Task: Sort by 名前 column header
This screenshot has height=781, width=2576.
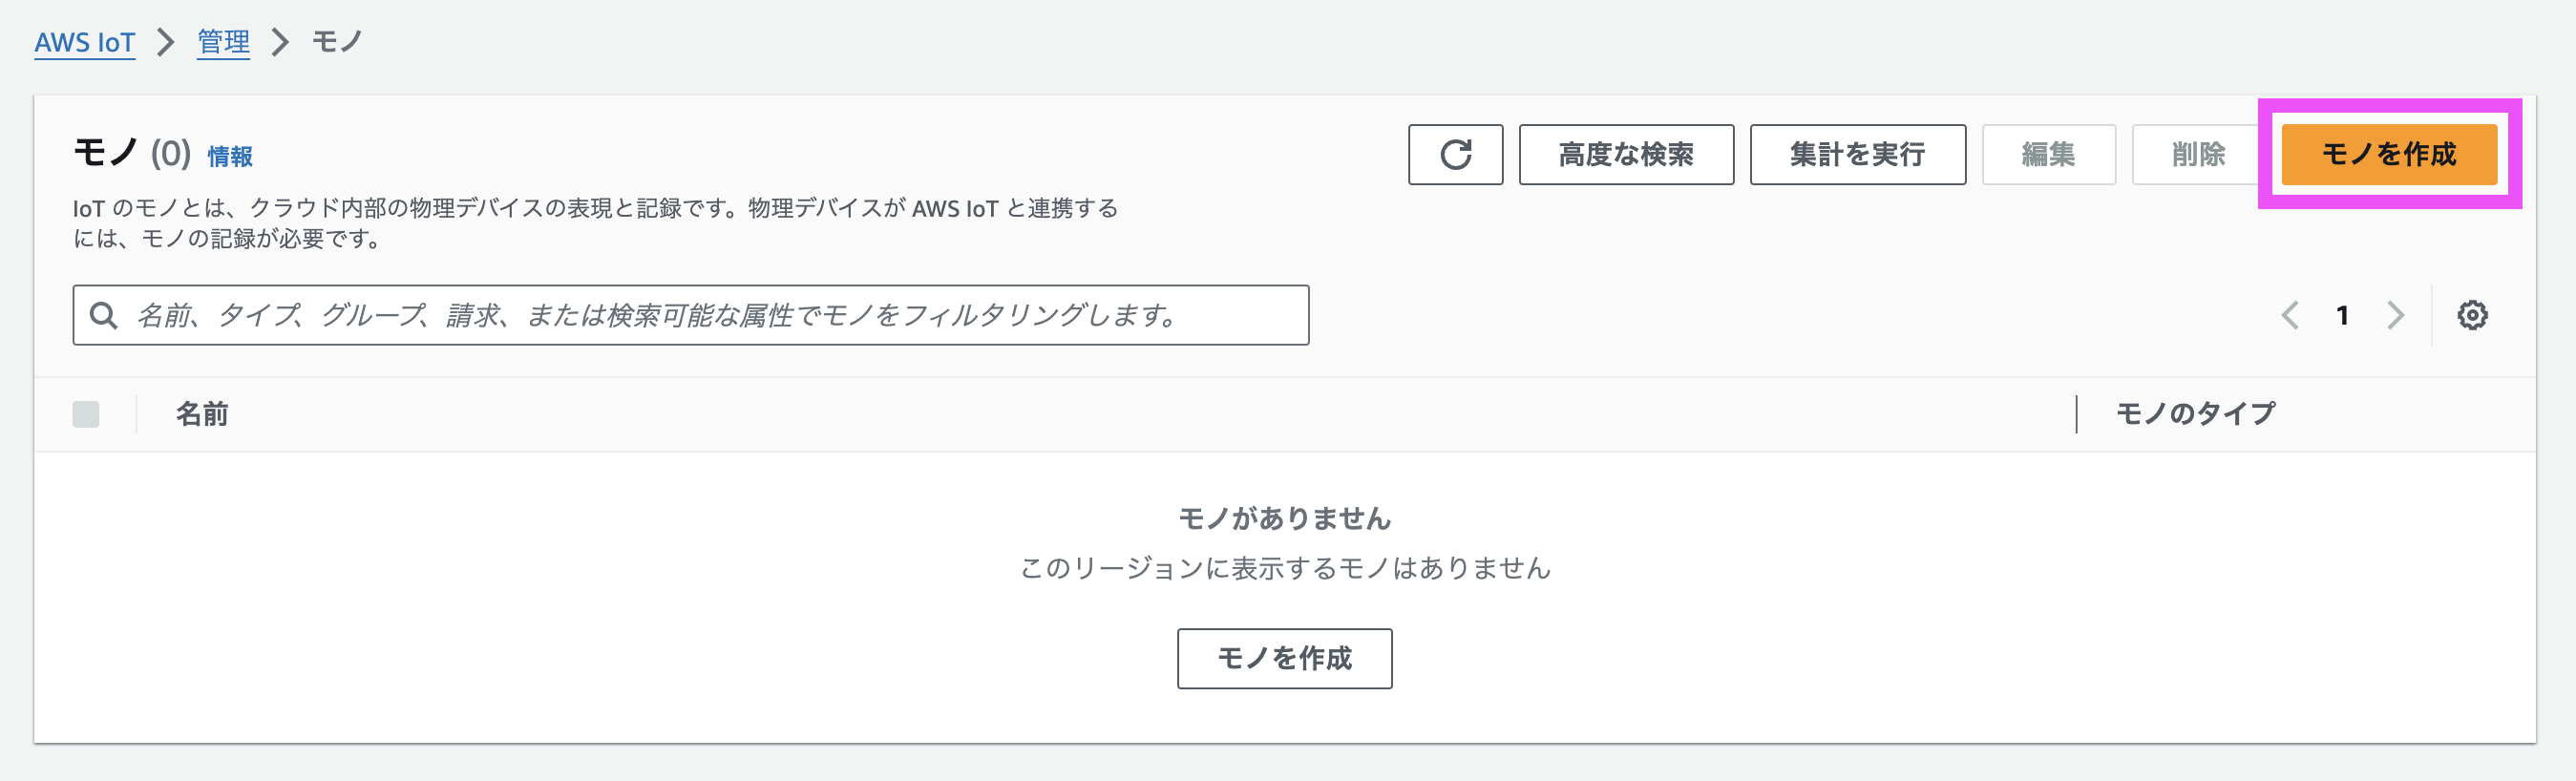Action: pyautogui.click(x=202, y=414)
